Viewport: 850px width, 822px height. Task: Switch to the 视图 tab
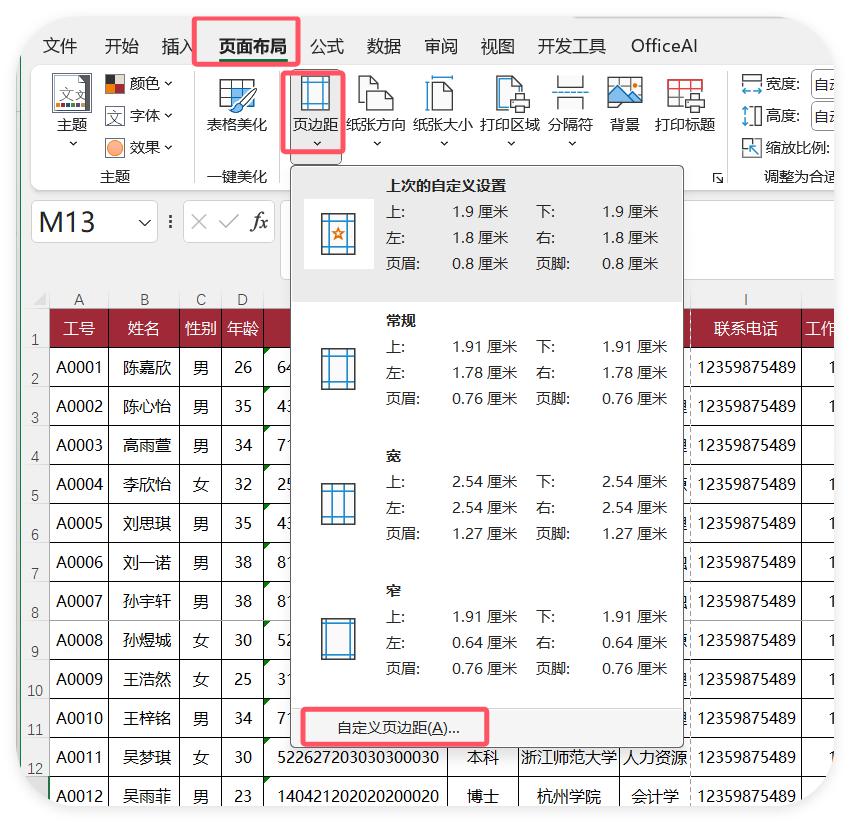pos(498,46)
